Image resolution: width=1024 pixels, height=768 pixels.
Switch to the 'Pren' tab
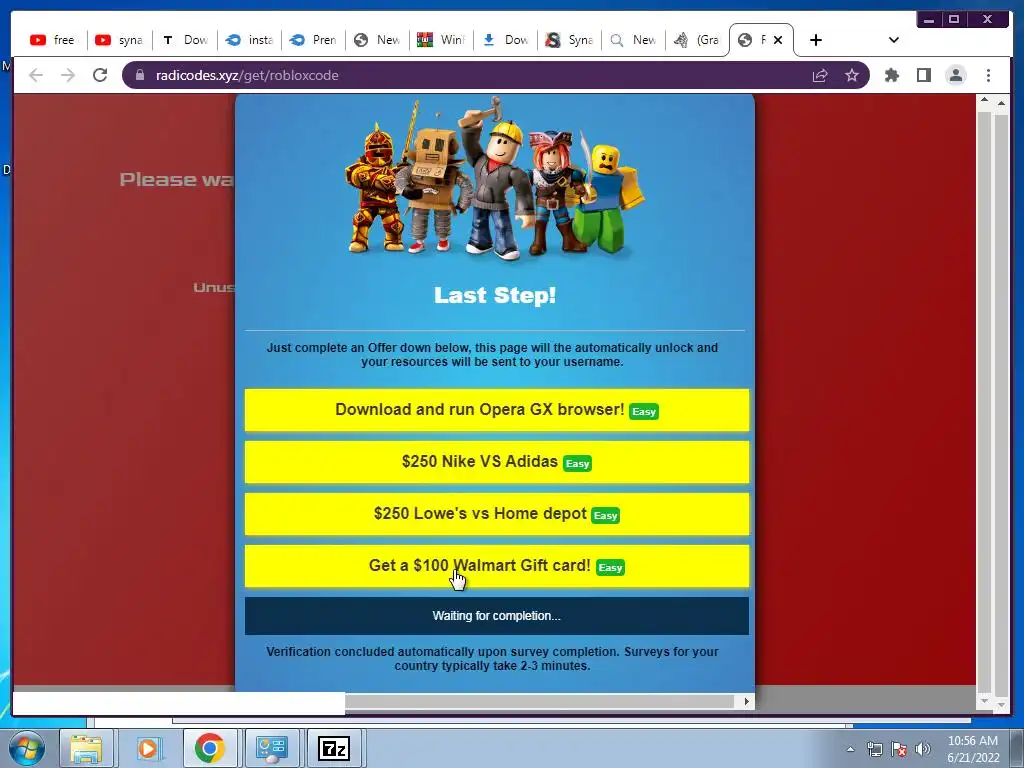(313, 40)
